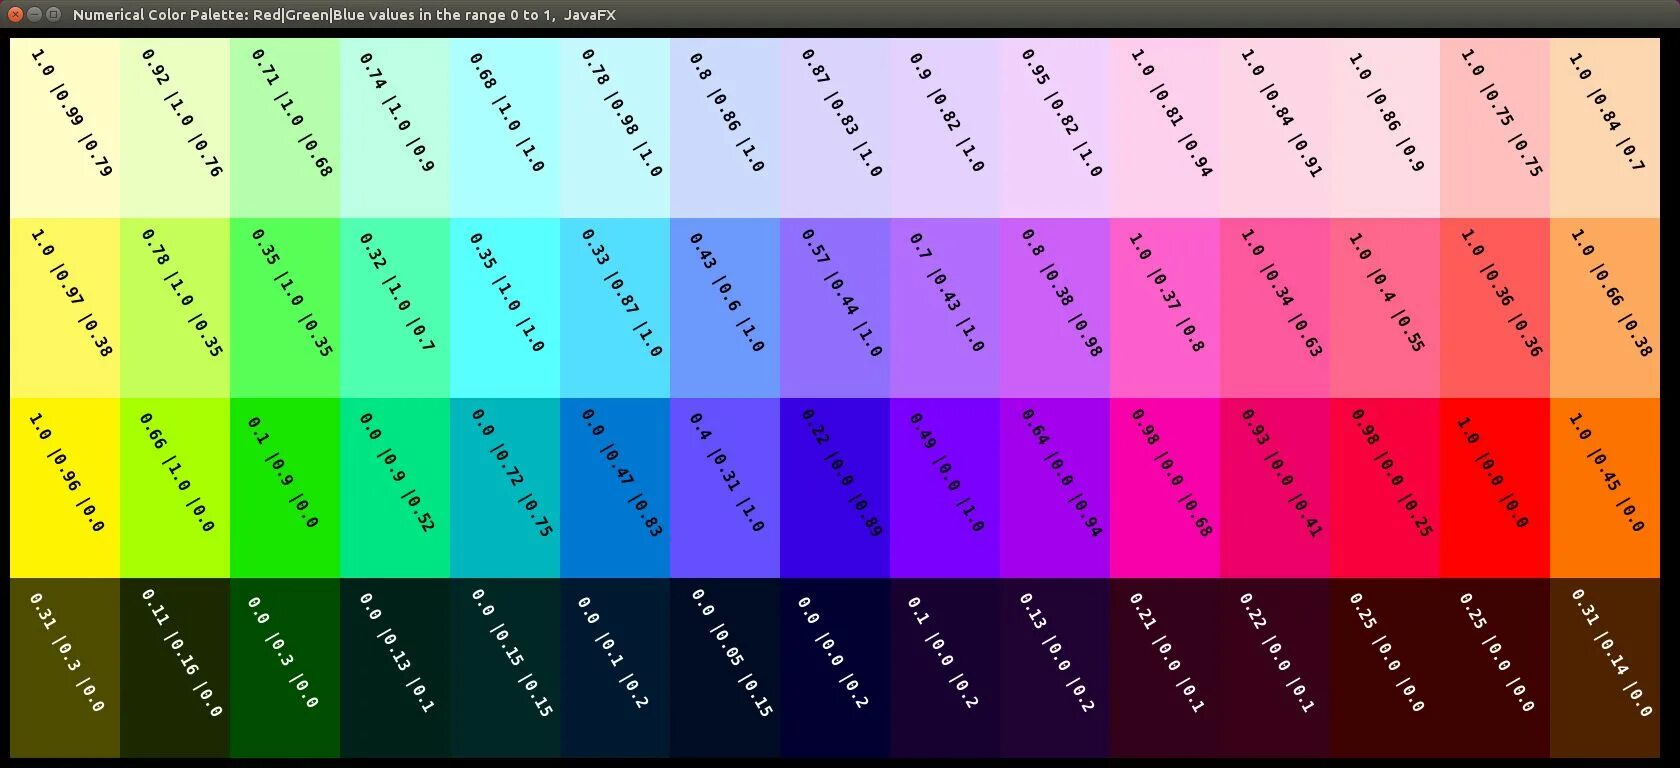Screen dimensions: 1680x768
Task: Choose the 0.8 |0.38 |0.98 swatch
Action: click(x=1055, y=308)
